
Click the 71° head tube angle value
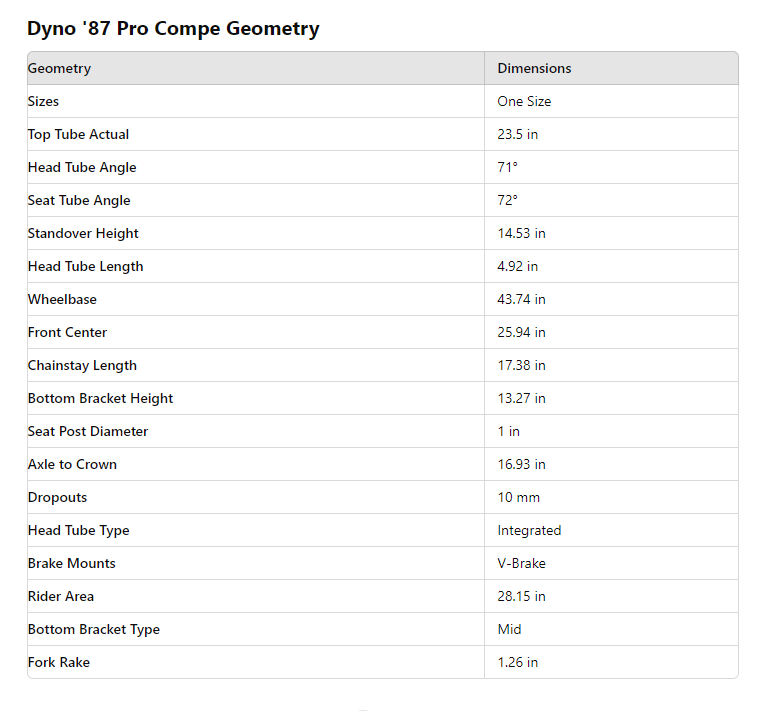point(507,168)
